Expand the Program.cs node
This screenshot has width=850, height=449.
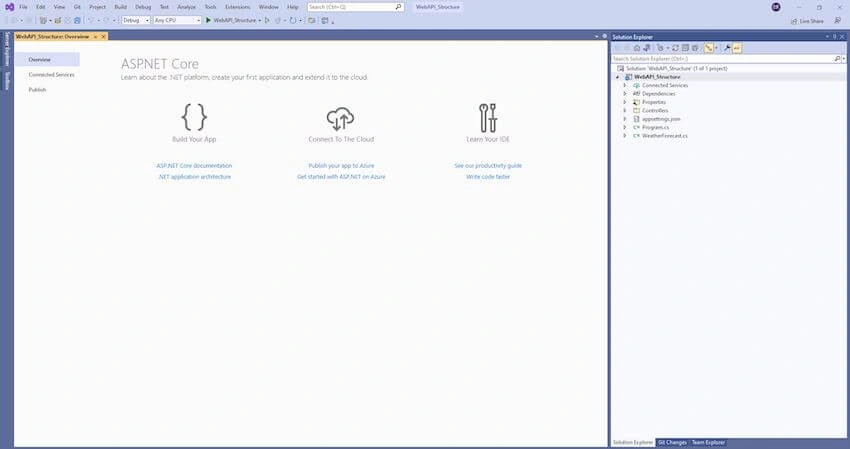625,127
